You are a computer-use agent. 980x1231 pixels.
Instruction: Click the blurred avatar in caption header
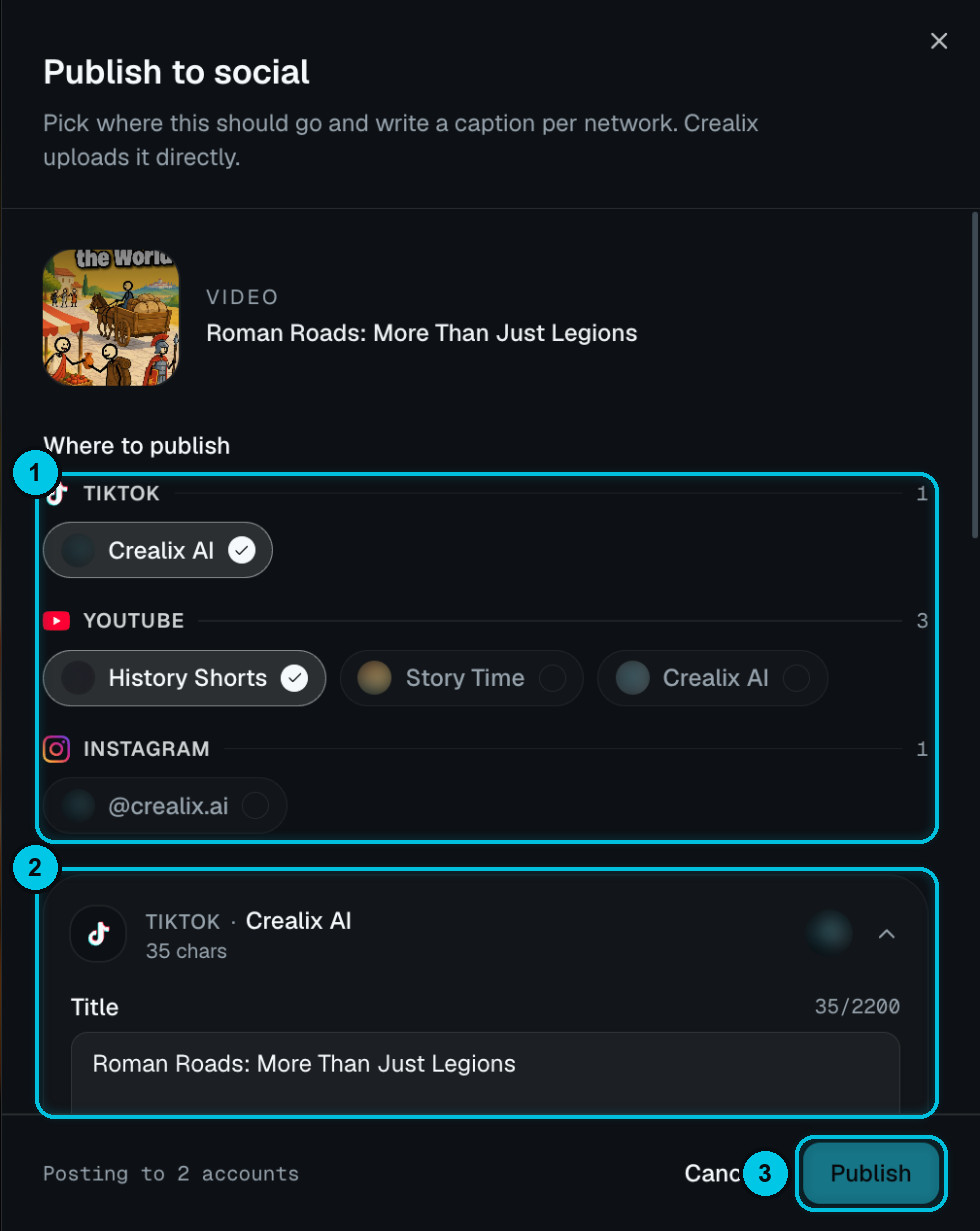click(x=830, y=932)
